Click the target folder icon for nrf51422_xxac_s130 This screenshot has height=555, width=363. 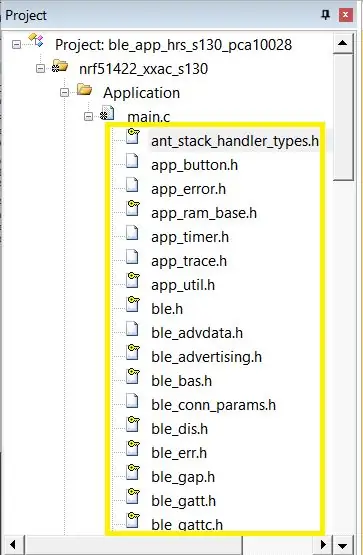point(60,66)
